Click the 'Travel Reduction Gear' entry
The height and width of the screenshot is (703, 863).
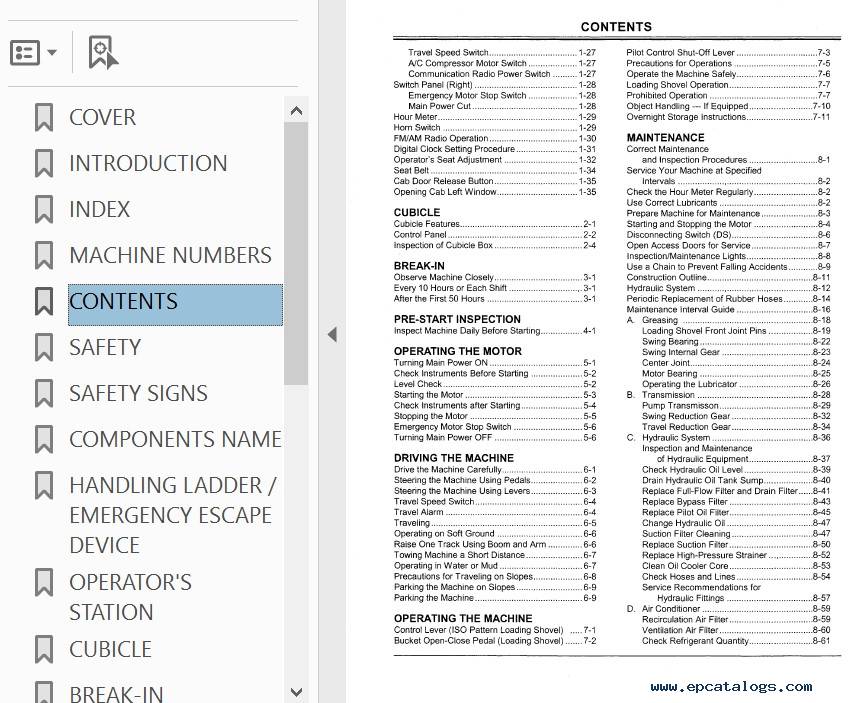point(736,427)
